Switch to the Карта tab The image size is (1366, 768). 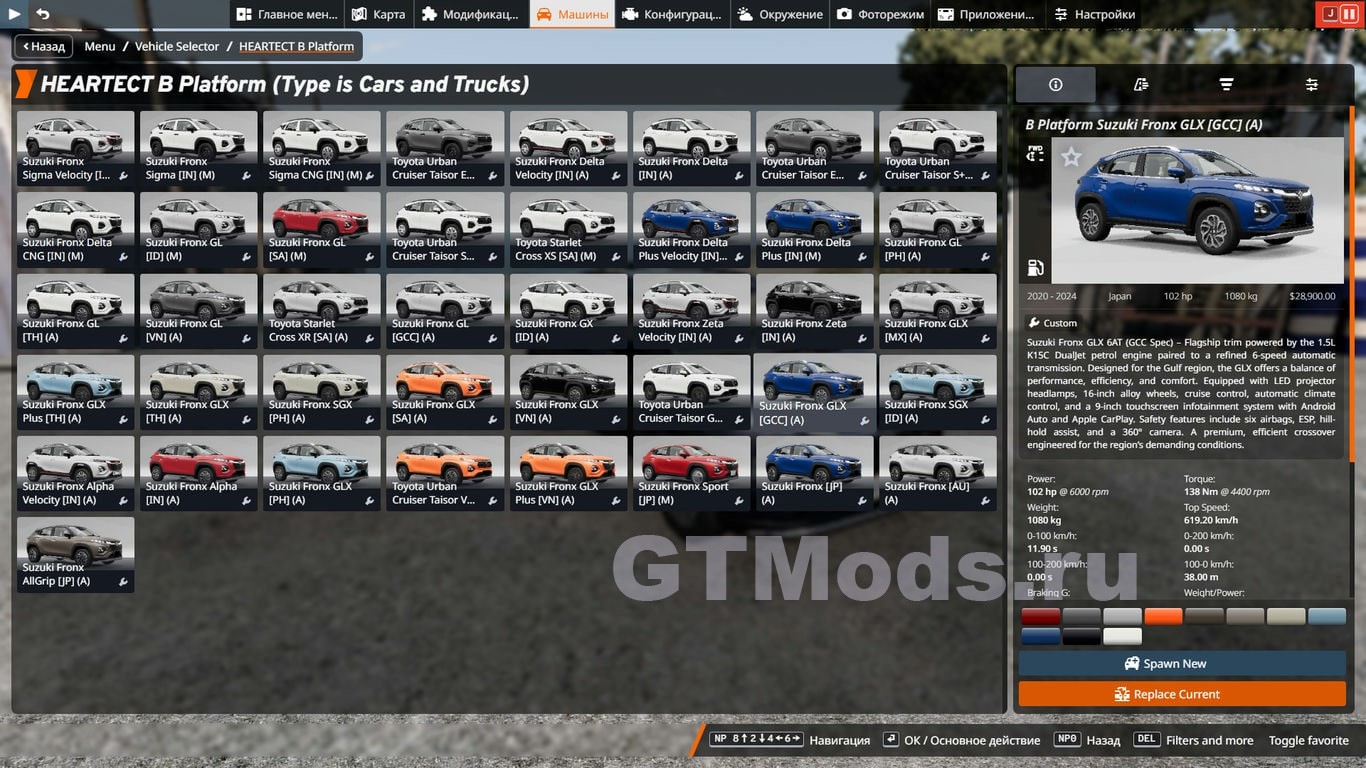click(378, 14)
